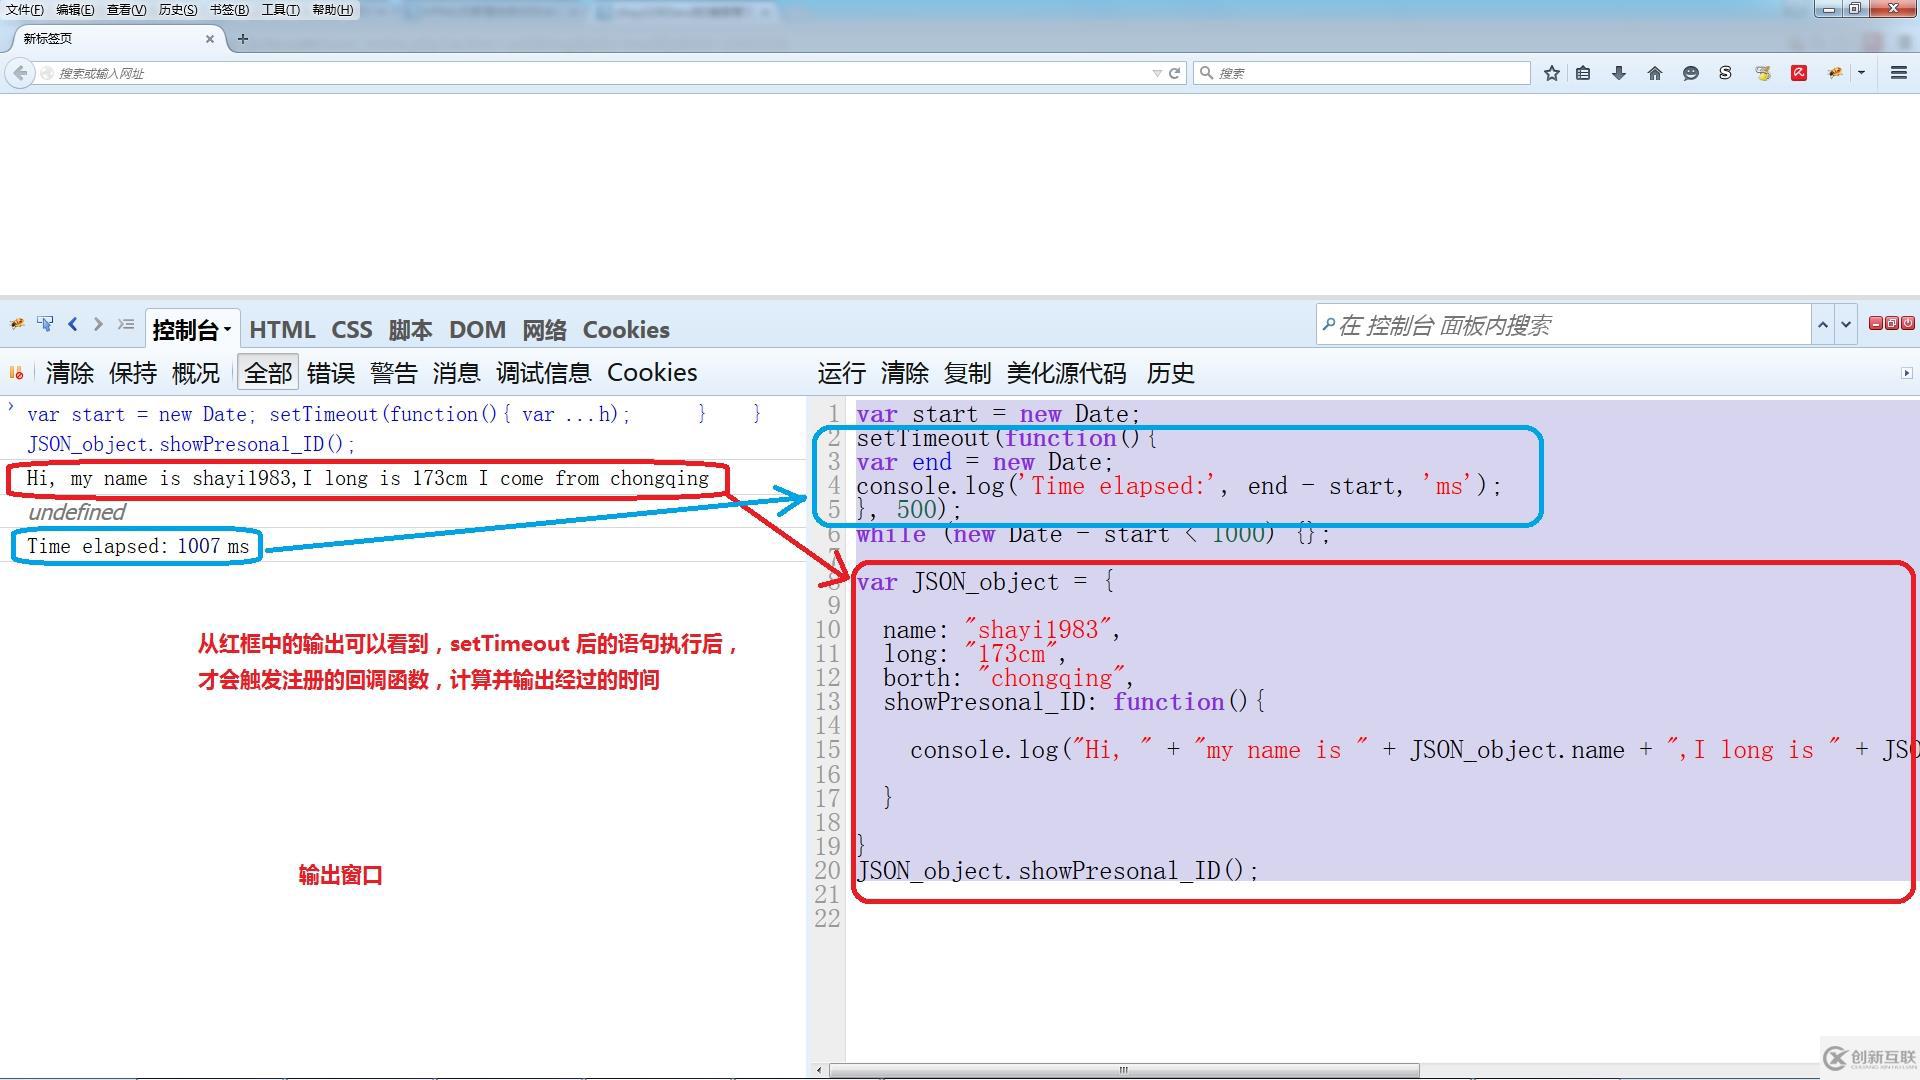1920x1080 pixels.
Task: Click 复制 in command editor toolbar
Action: pyautogui.click(x=968, y=373)
